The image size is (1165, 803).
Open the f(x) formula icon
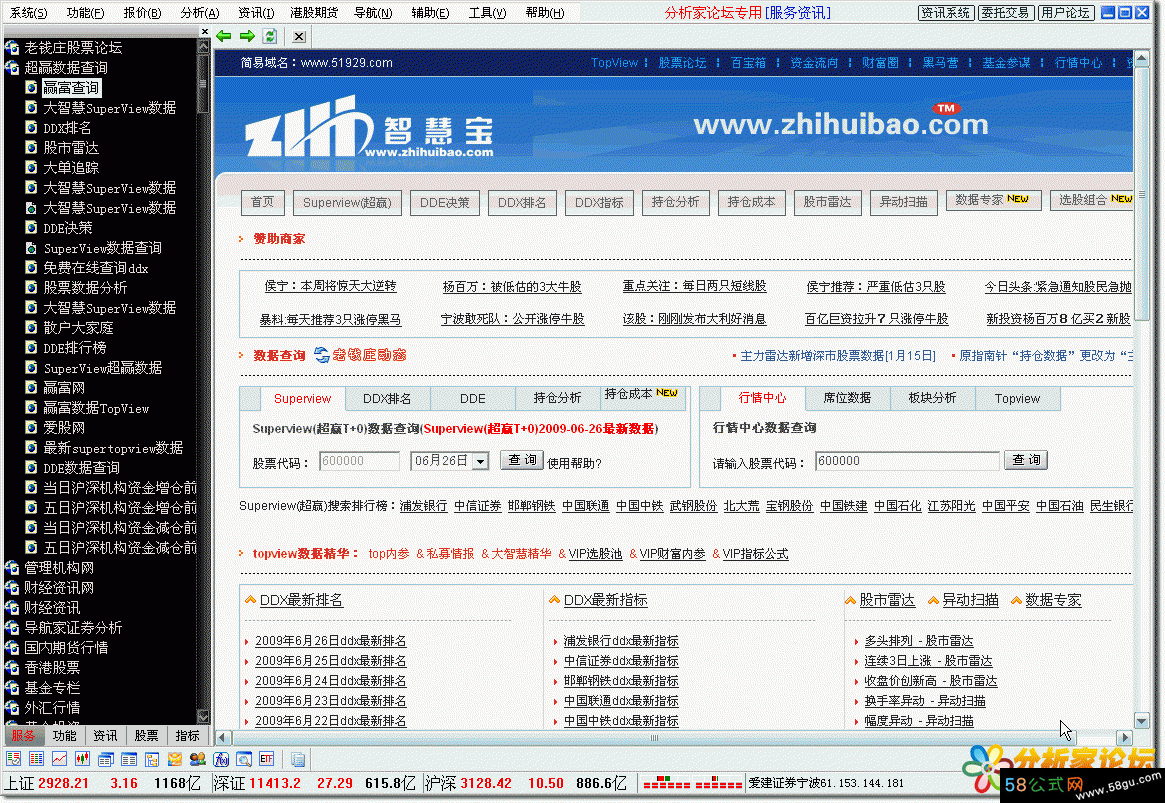pyautogui.click(x=221, y=759)
